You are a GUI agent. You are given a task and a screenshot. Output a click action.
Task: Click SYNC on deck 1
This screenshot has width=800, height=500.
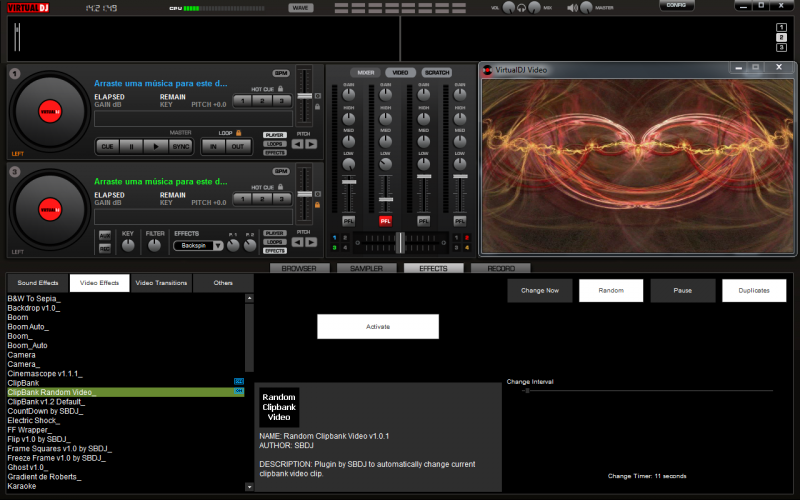click(181, 146)
